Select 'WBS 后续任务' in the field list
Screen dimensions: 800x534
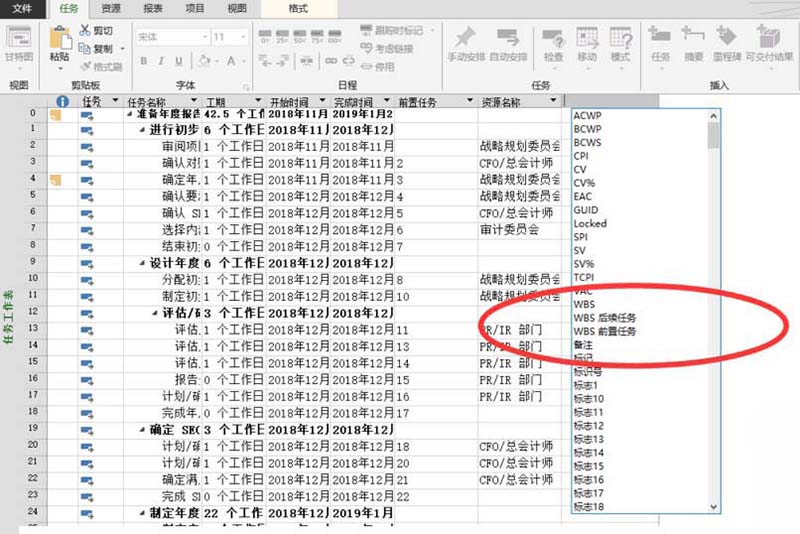(x=605, y=318)
